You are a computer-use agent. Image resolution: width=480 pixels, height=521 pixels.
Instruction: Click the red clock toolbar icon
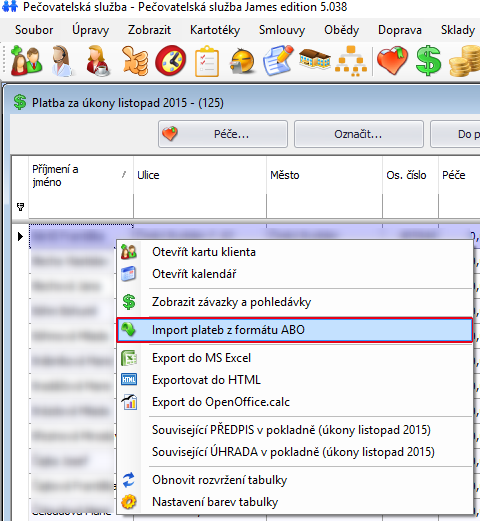coord(171,61)
